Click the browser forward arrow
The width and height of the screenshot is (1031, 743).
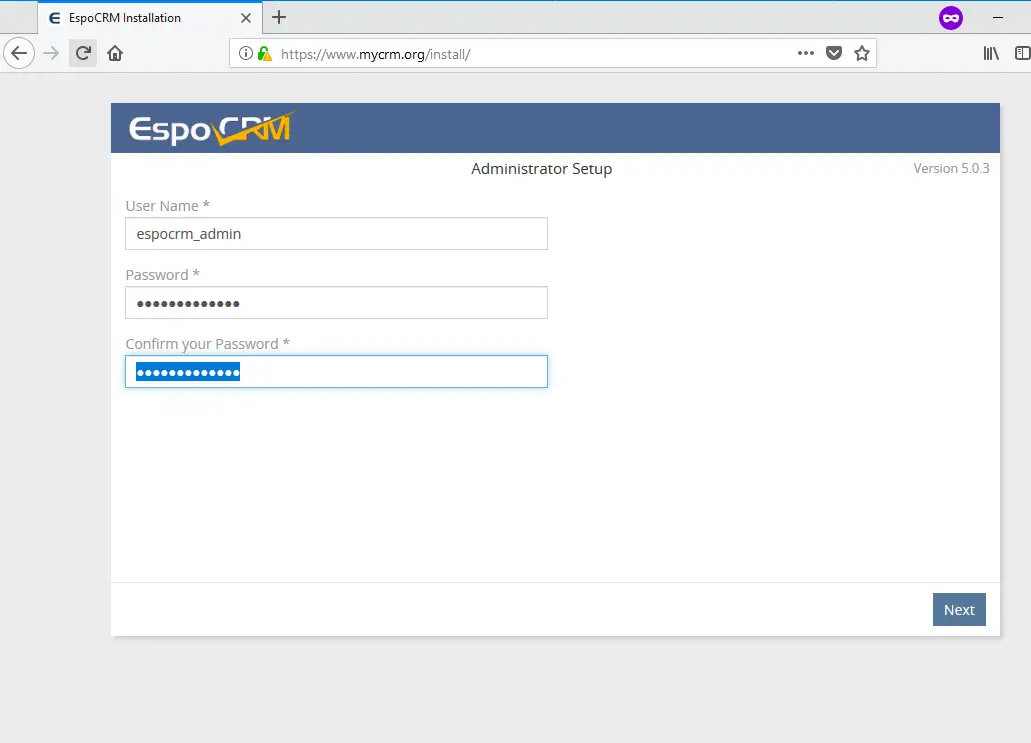coord(51,53)
